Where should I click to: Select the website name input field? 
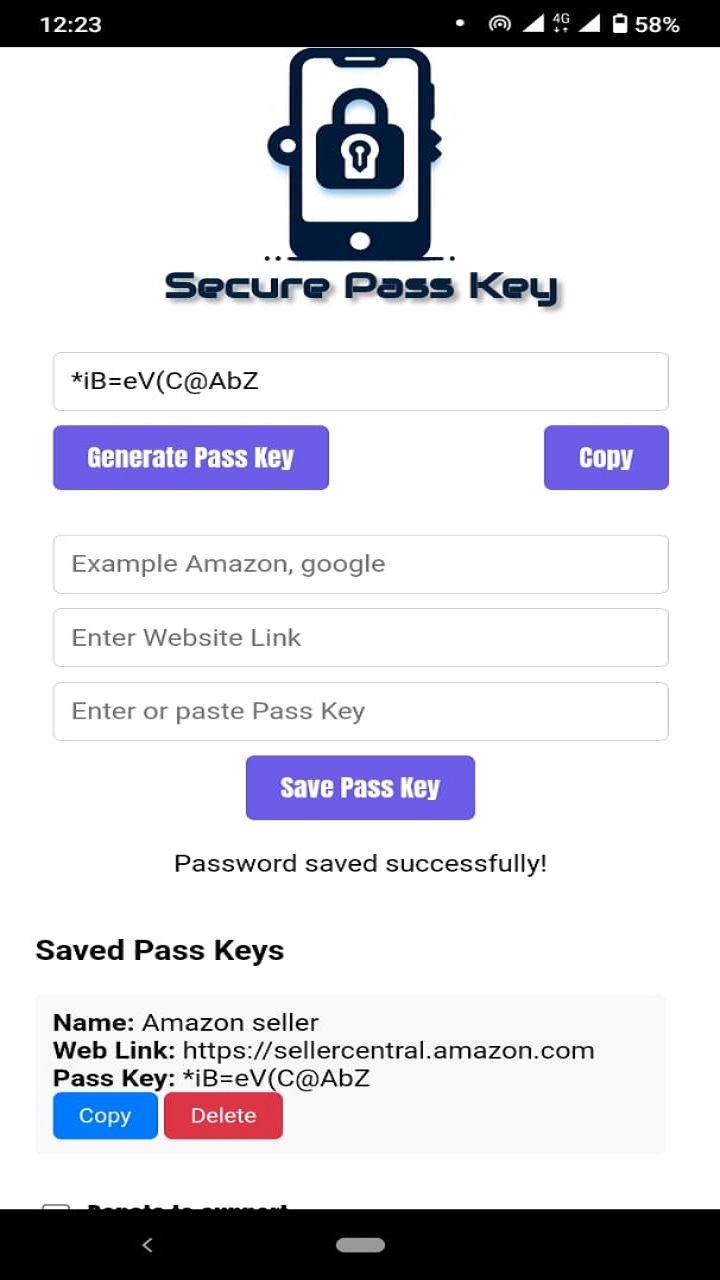[360, 563]
